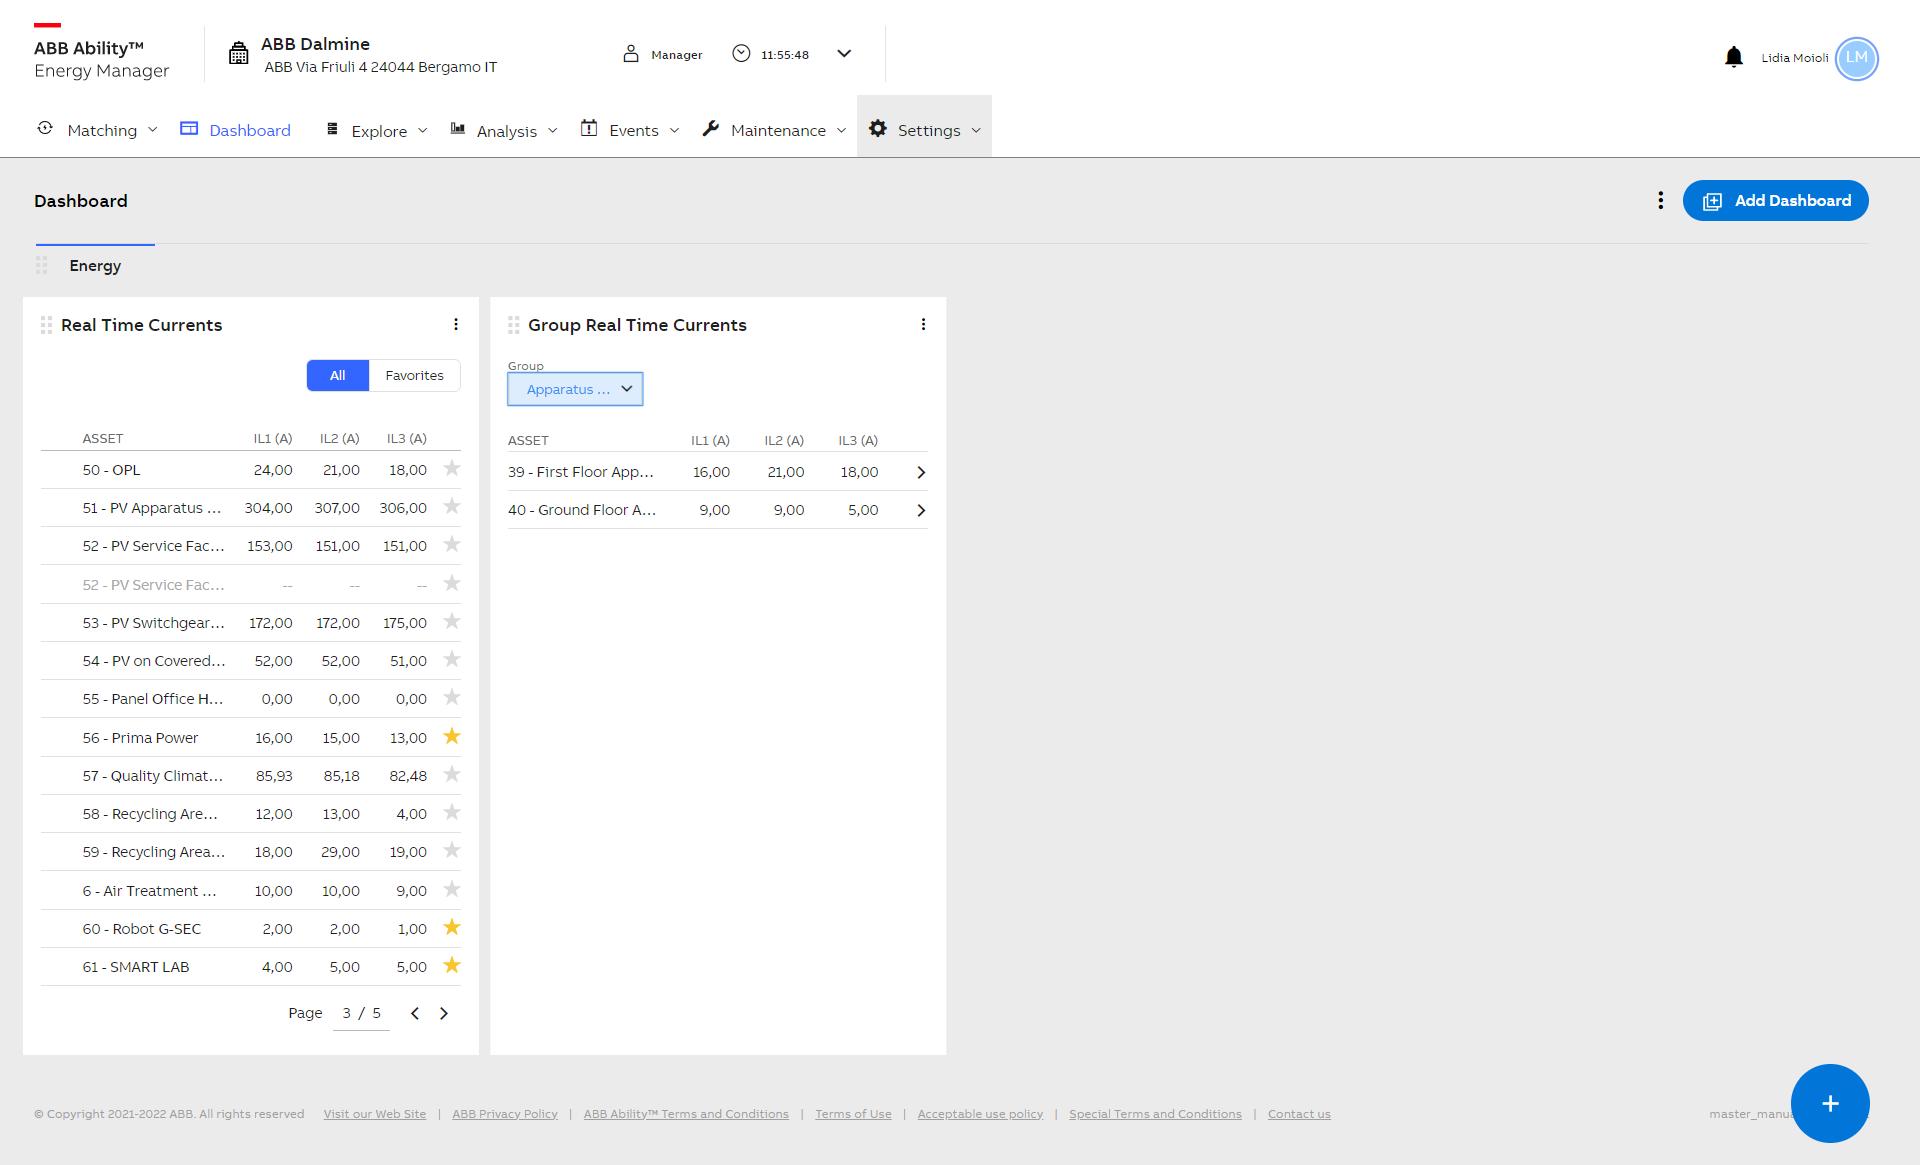Expand the Analysis menu chevron

552,130
